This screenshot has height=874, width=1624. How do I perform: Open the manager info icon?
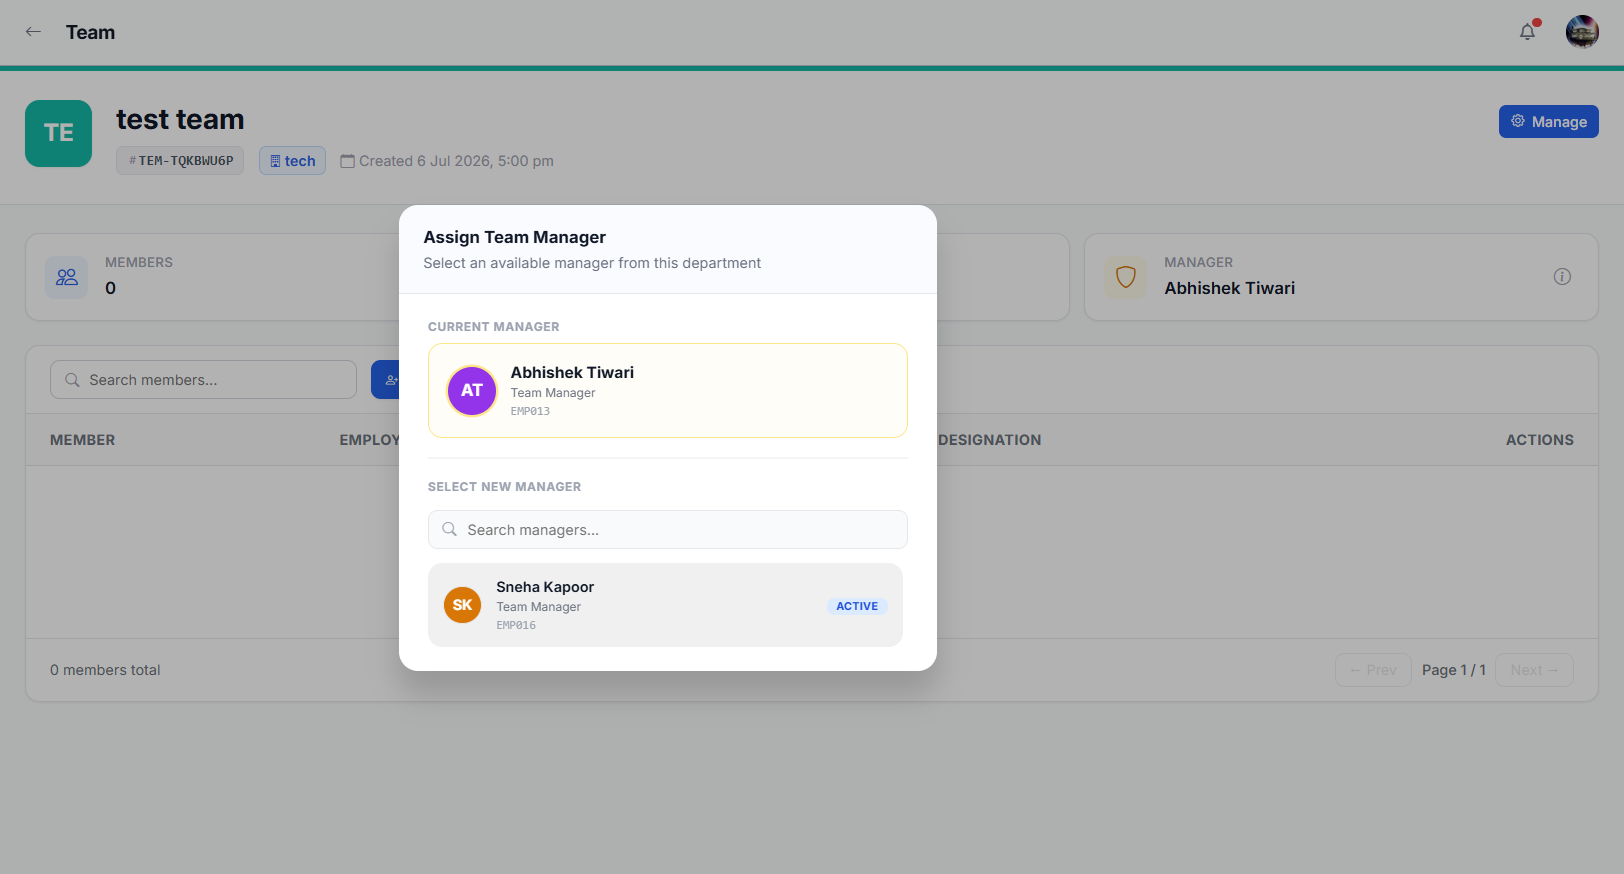pos(1562,277)
